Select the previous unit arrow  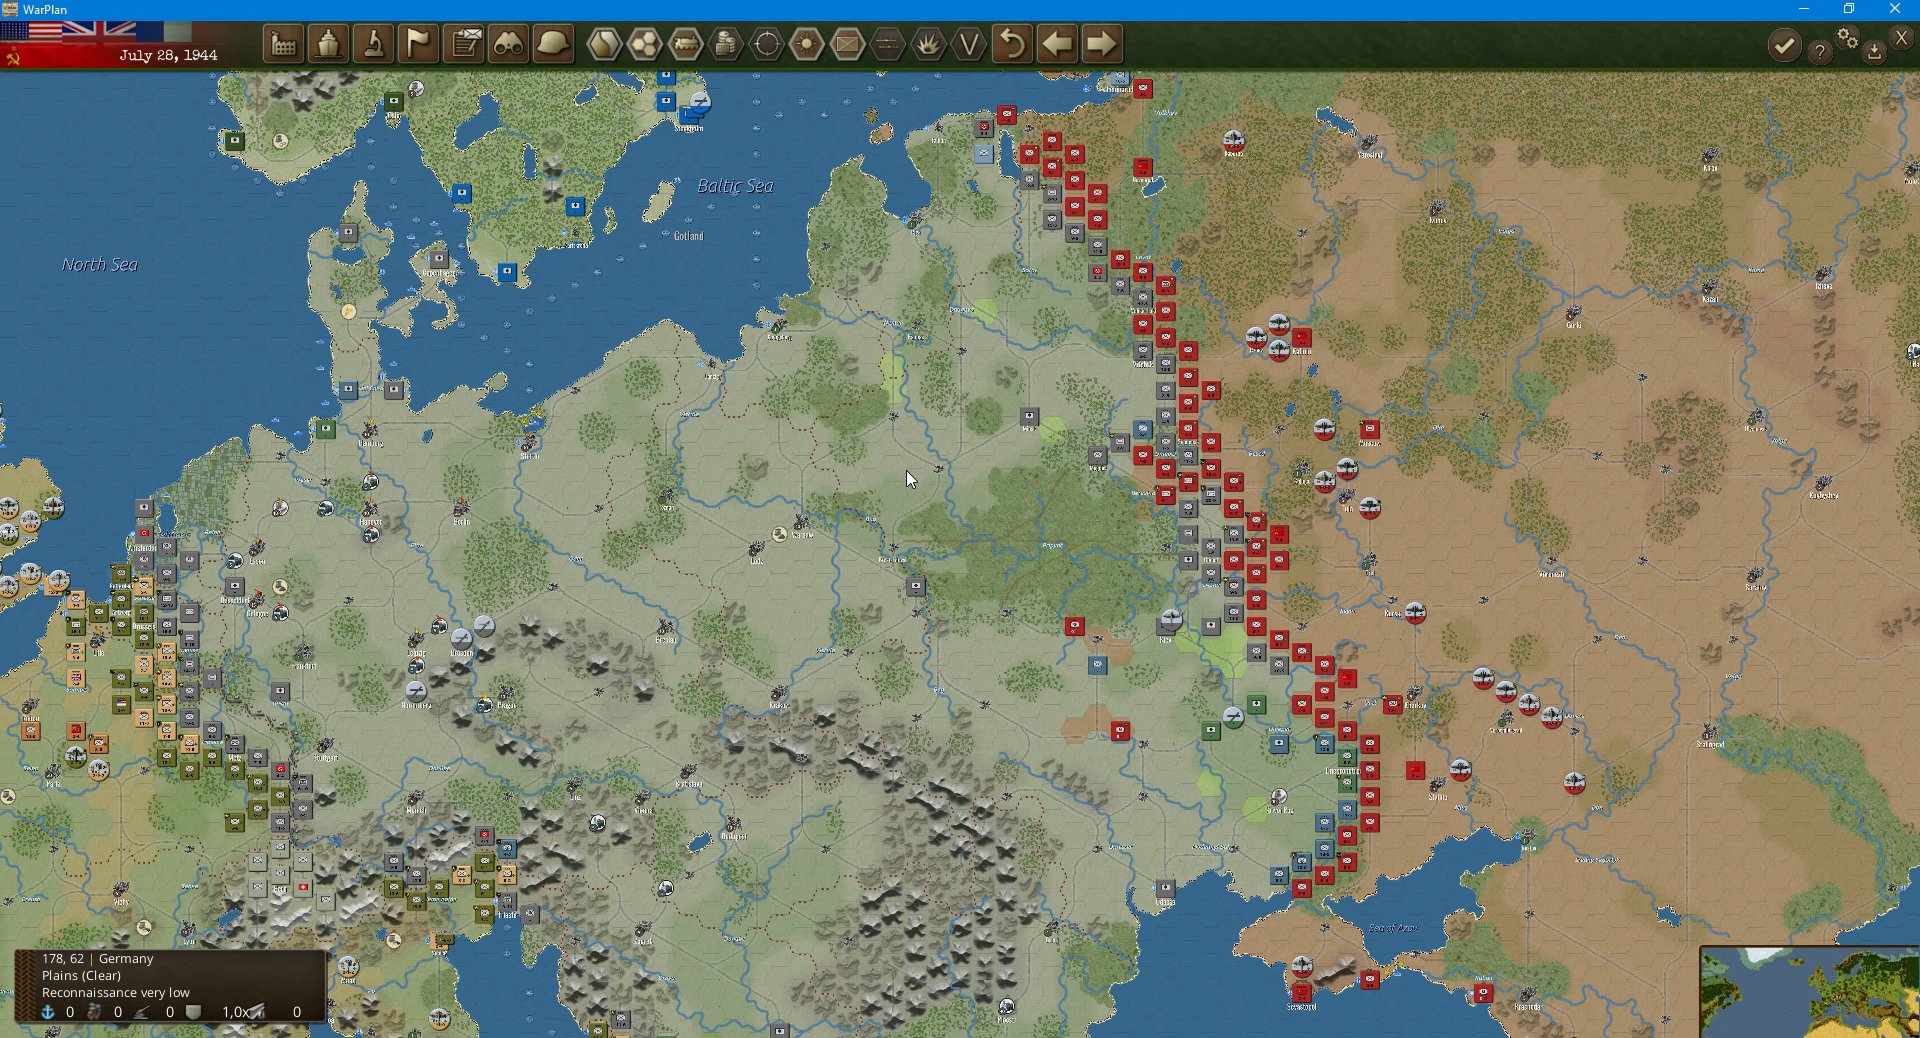[1057, 45]
